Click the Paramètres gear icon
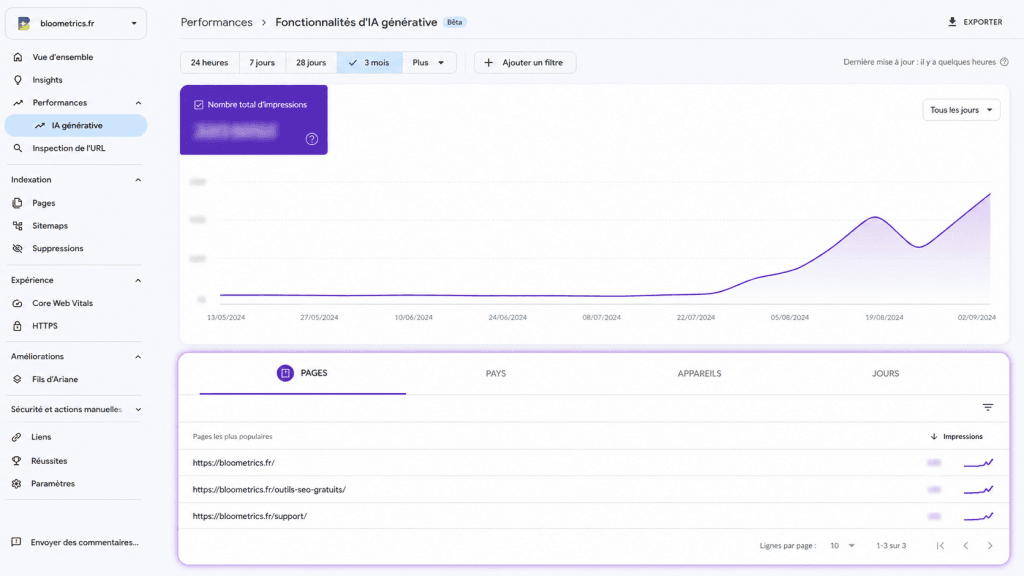The height and width of the screenshot is (576, 1024). tap(16, 484)
